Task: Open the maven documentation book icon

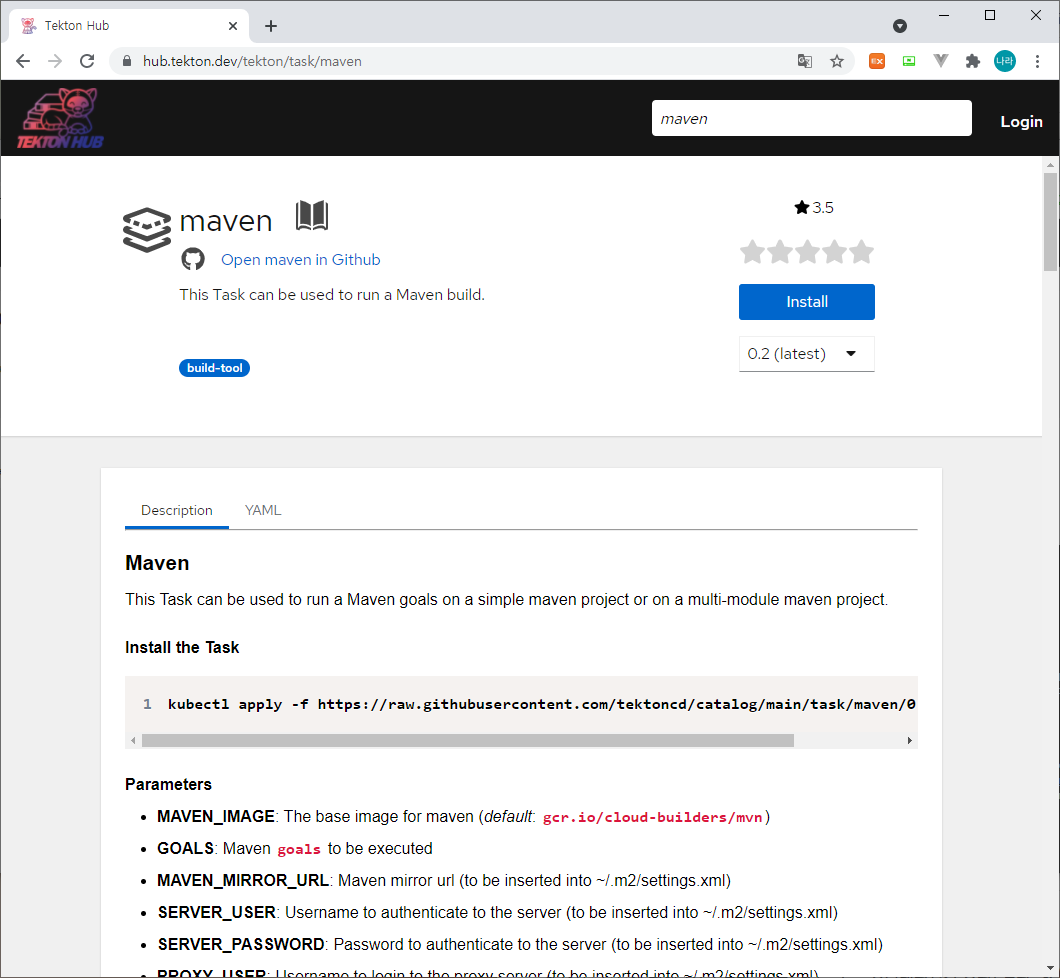Action: pyautogui.click(x=312, y=216)
